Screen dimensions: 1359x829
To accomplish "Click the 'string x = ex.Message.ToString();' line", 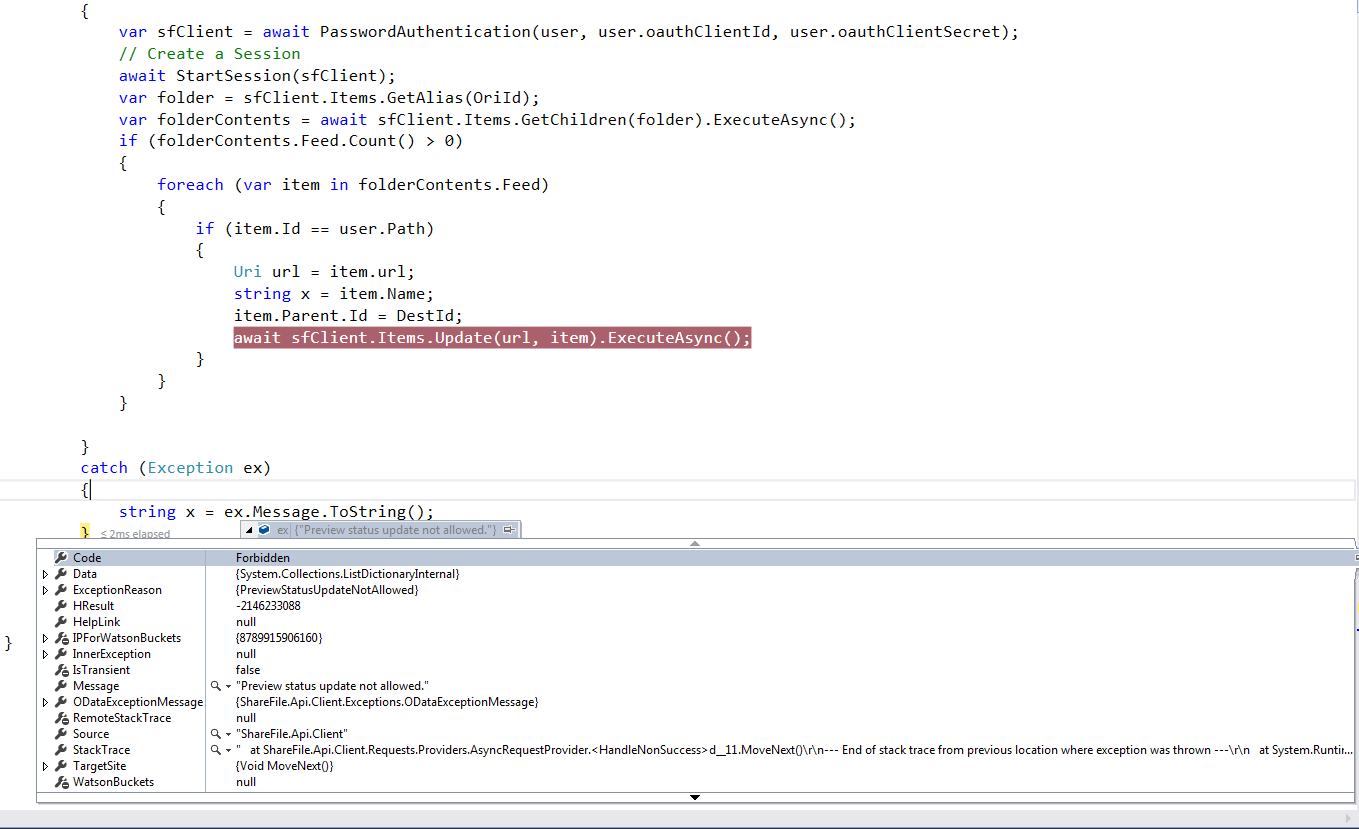I will (x=277, y=512).
